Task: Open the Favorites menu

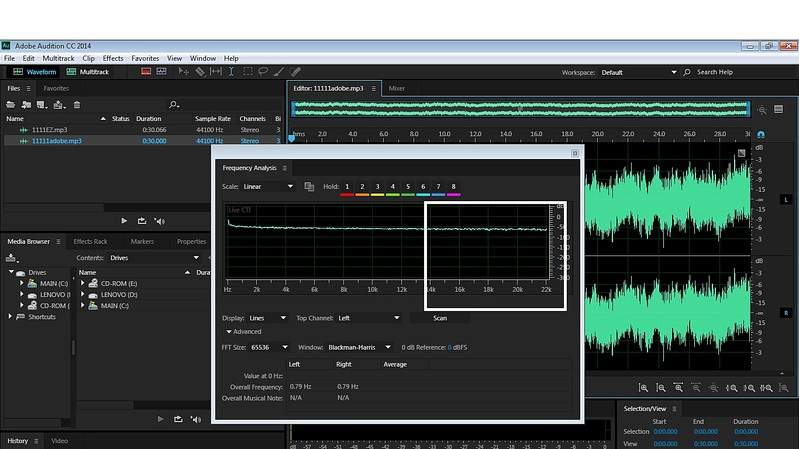Action: click(145, 59)
